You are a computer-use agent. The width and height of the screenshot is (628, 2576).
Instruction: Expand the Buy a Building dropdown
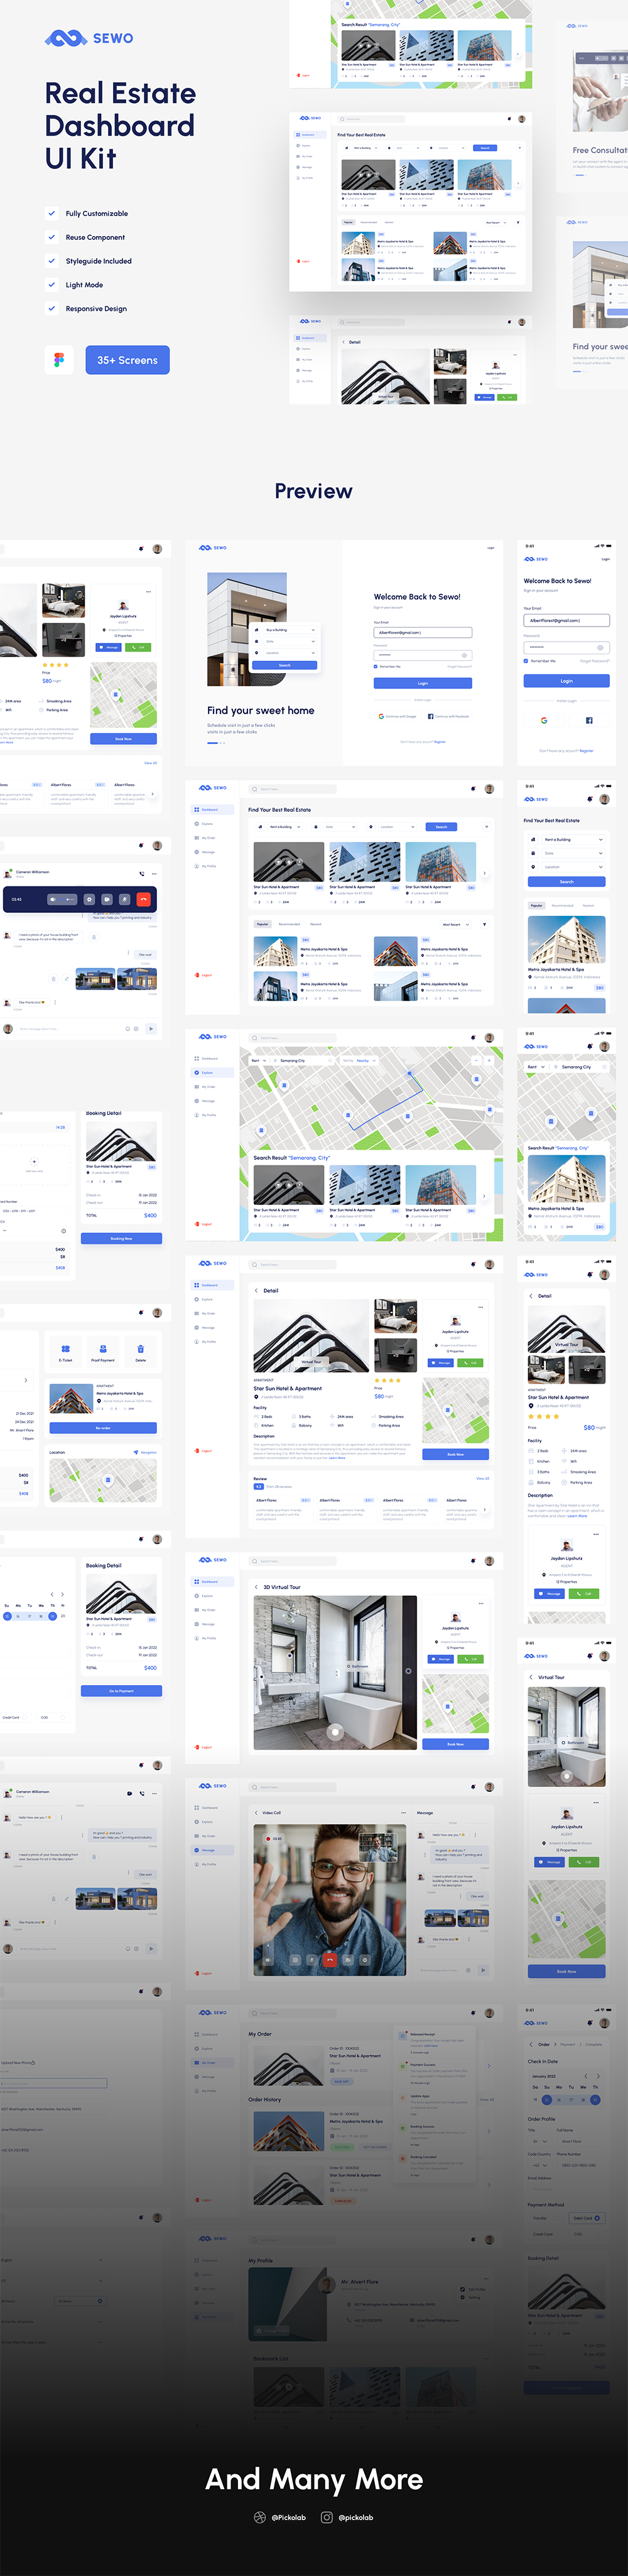[291, 630]
